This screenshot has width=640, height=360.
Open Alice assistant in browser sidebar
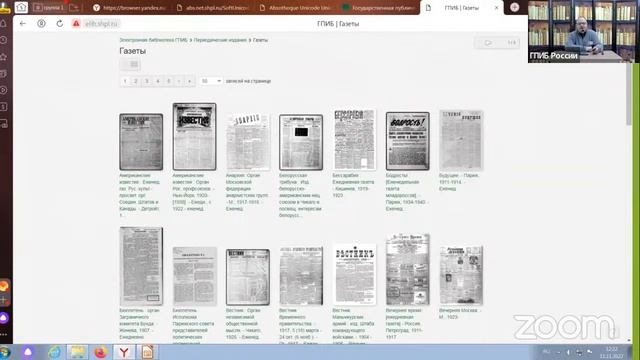point(4,318)
